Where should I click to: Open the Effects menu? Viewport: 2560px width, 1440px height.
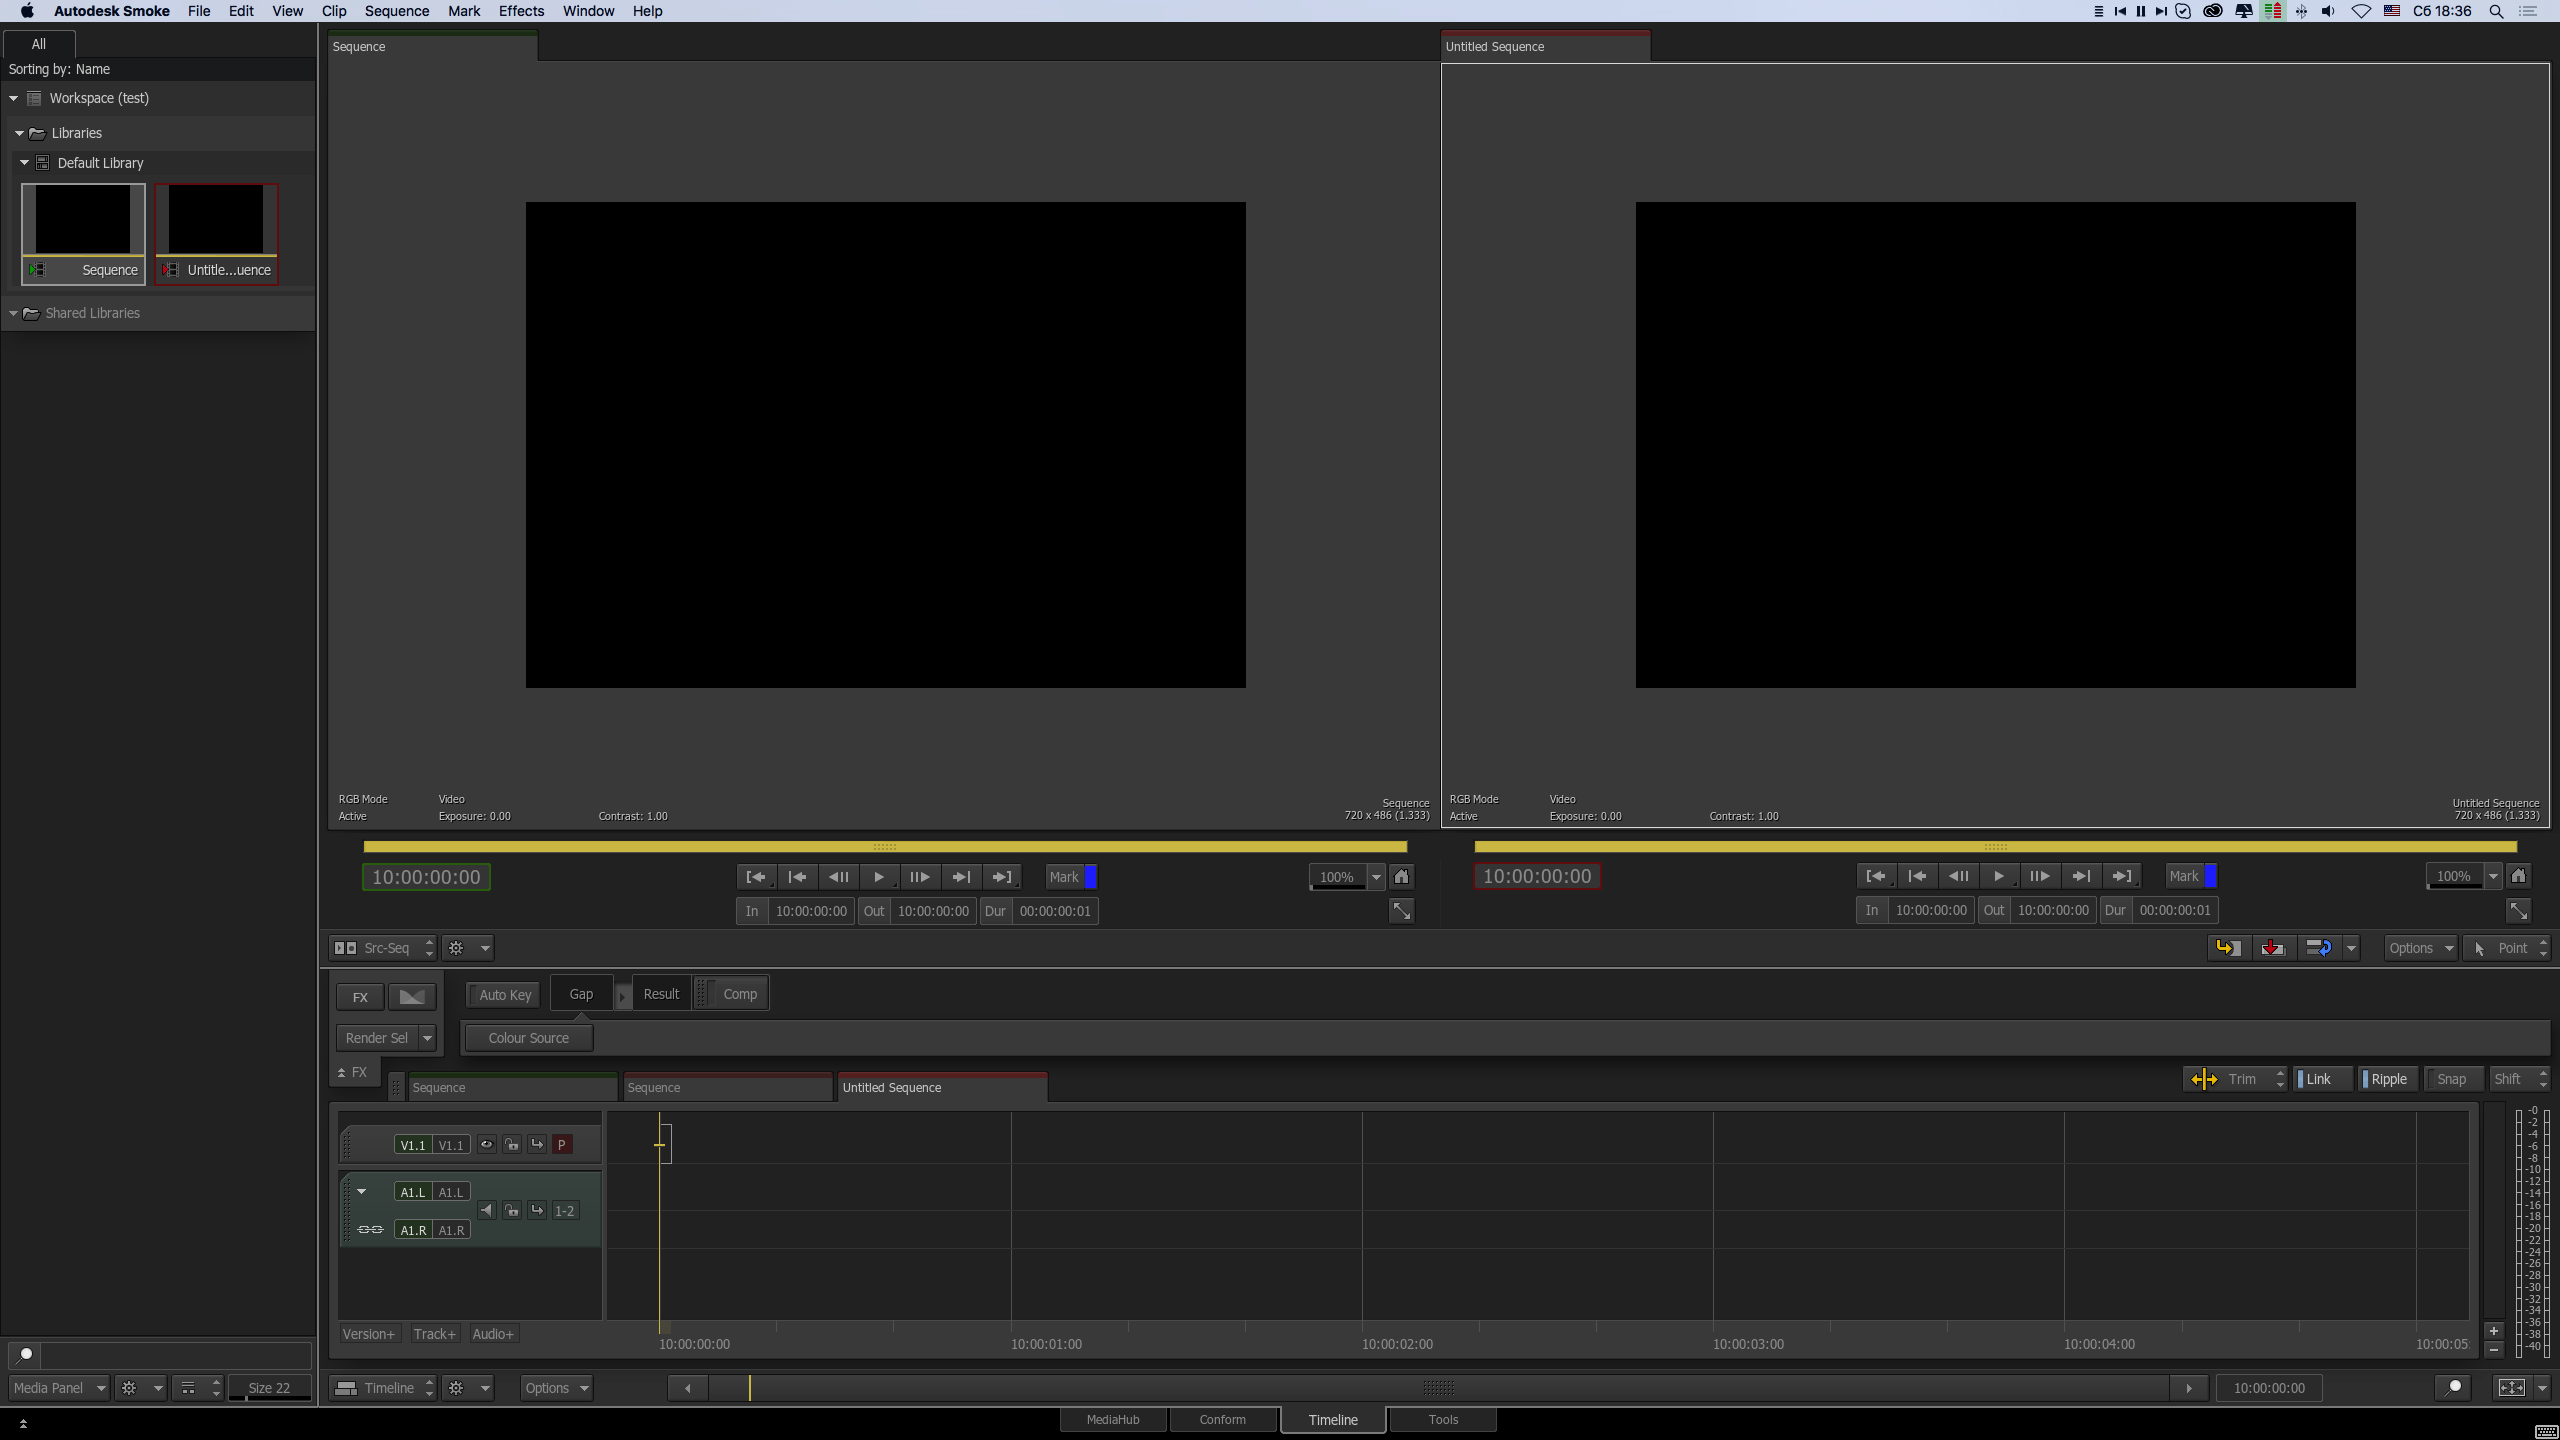[x=521, y=11]
